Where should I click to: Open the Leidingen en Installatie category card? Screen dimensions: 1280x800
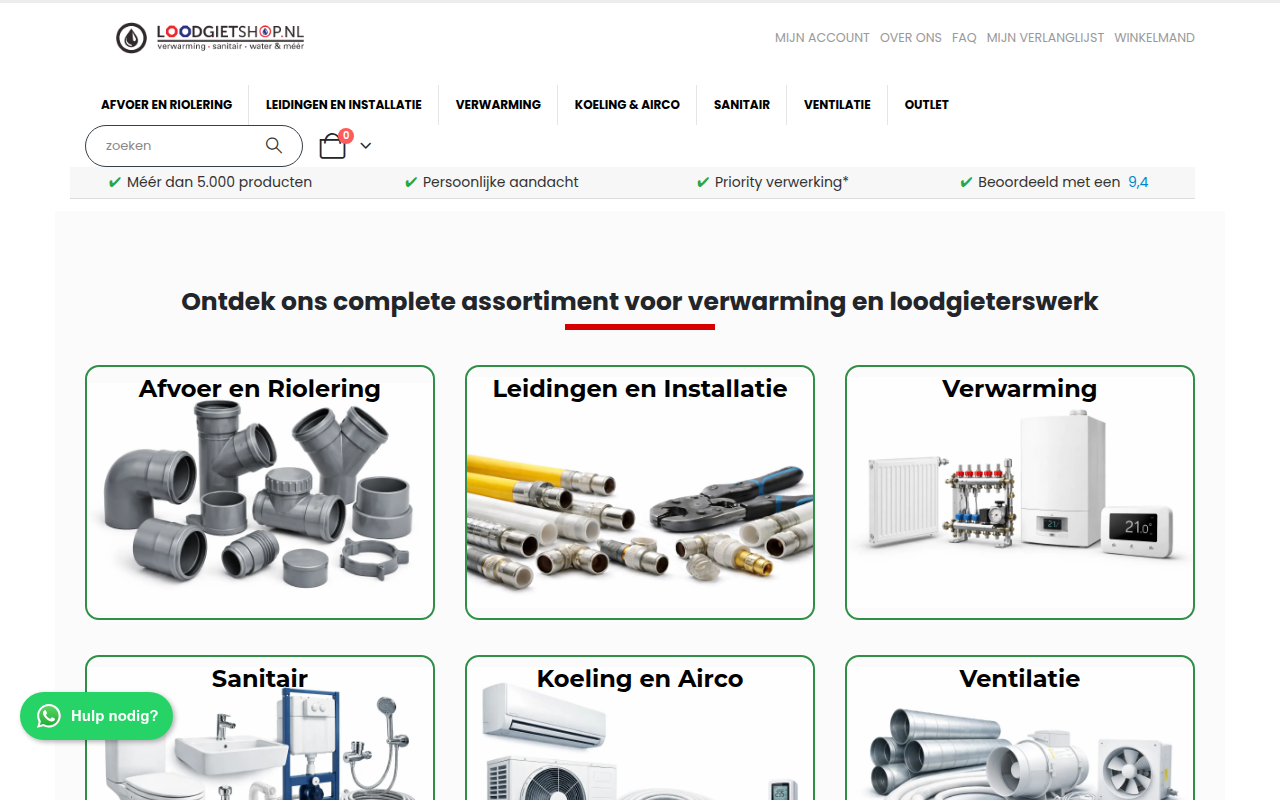click(640, 492)
